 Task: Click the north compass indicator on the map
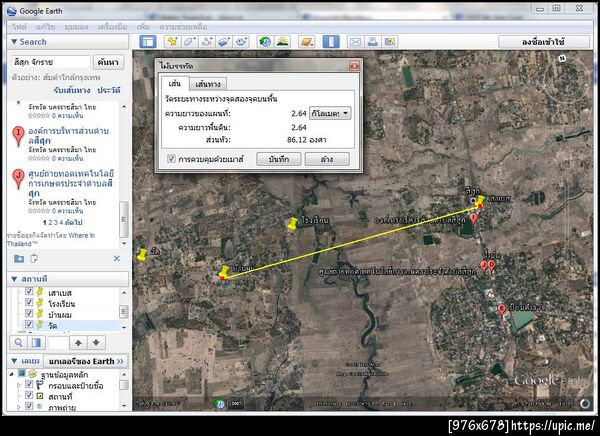pyautogui.click(x=562, y=58)
